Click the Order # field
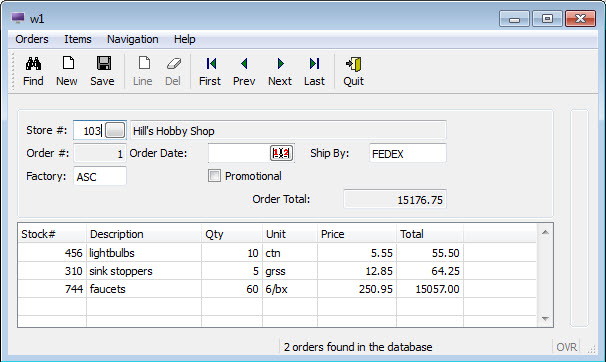This screenshot has height=362, width=606. point(100,153)
